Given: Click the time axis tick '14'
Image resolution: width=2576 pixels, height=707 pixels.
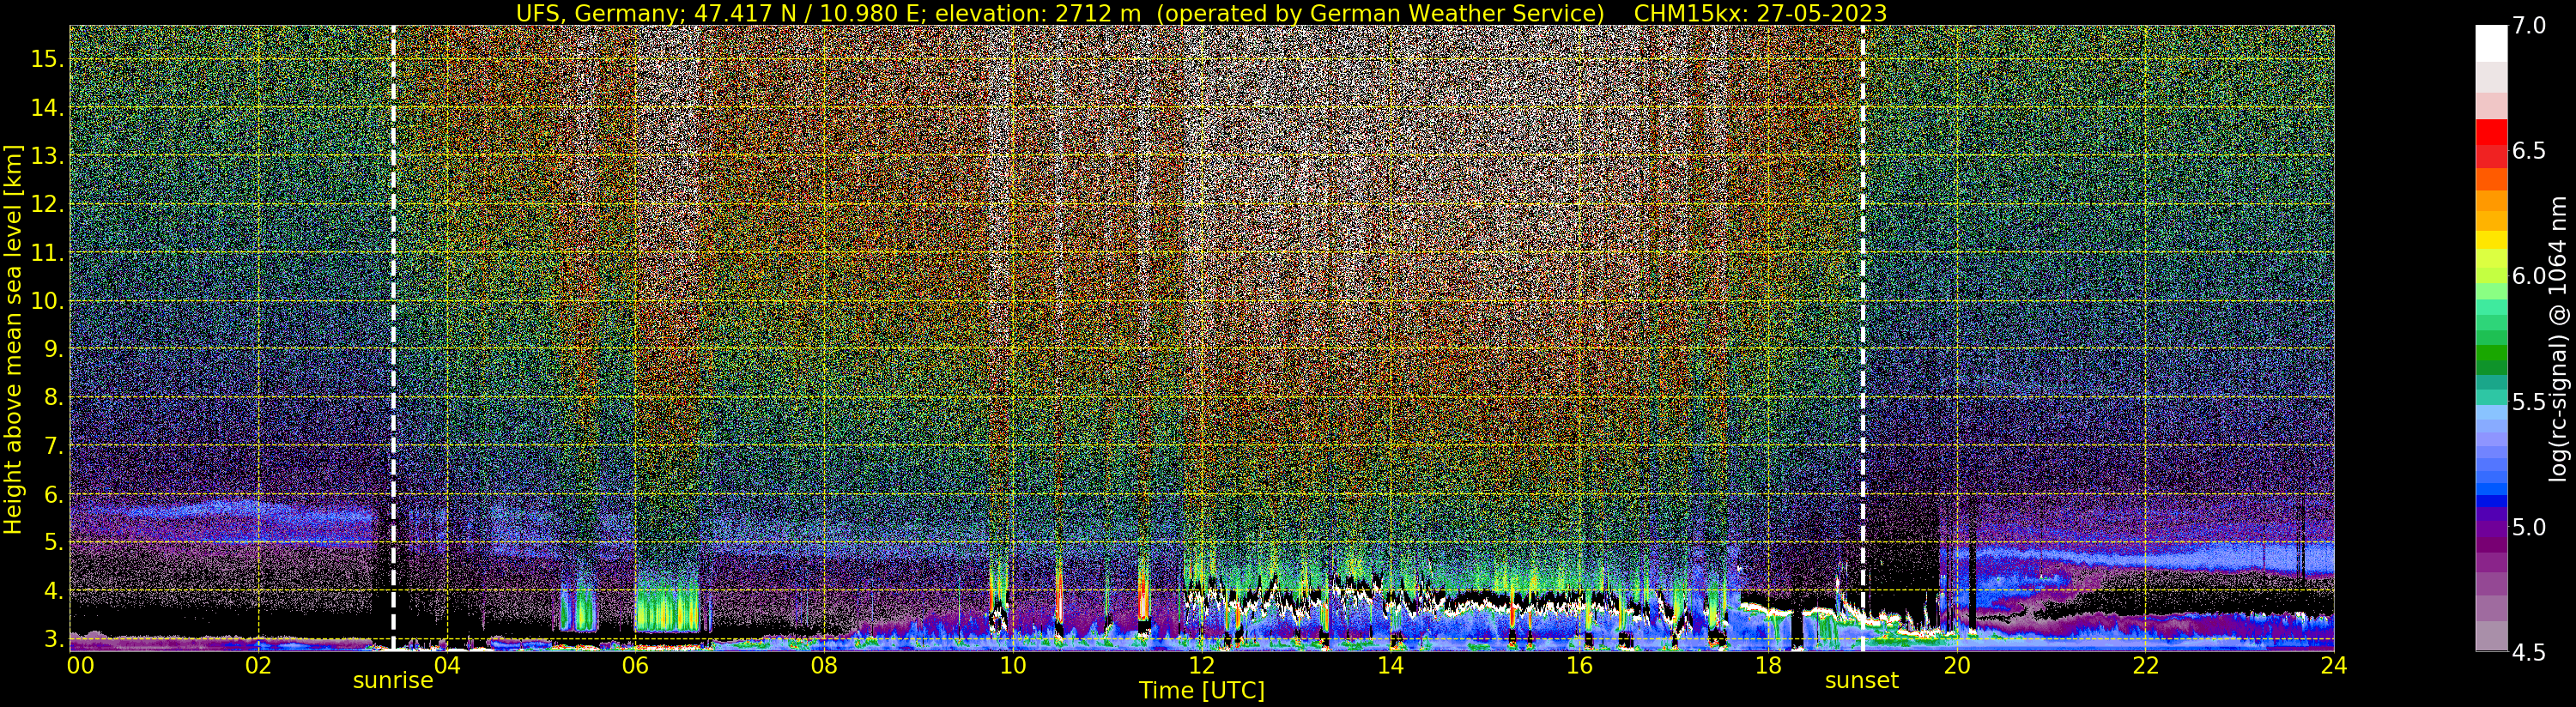Looking at the screenshot, I should point(1390,665).
